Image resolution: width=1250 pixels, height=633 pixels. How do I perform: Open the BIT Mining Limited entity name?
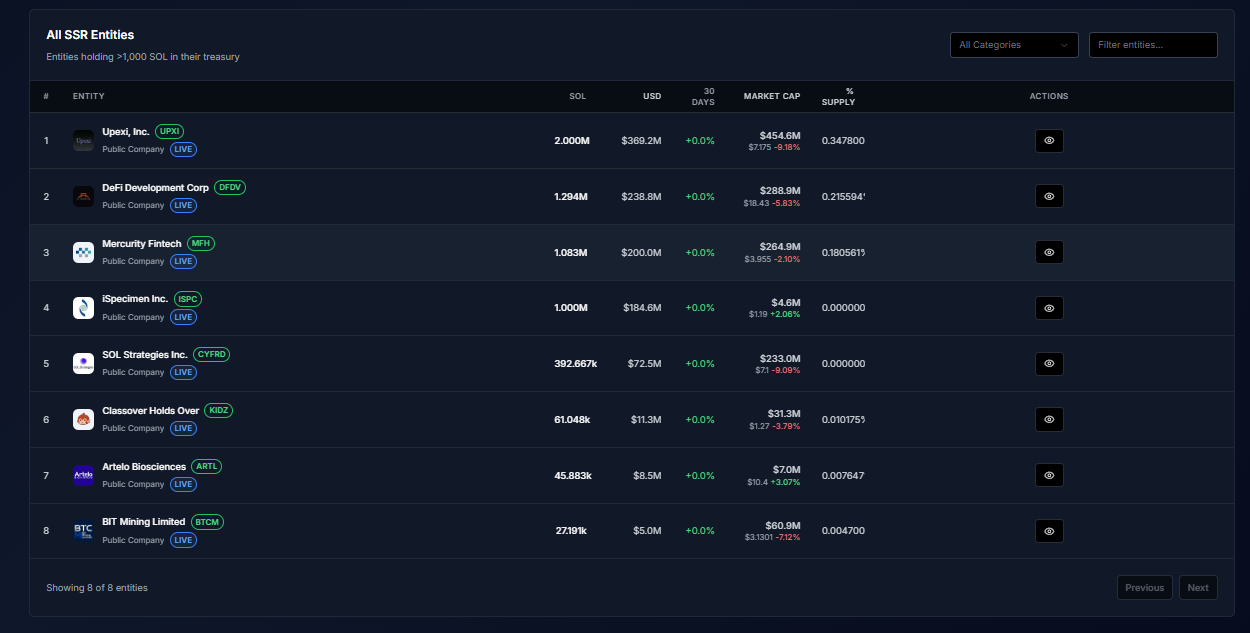click(x=144, y=522)
